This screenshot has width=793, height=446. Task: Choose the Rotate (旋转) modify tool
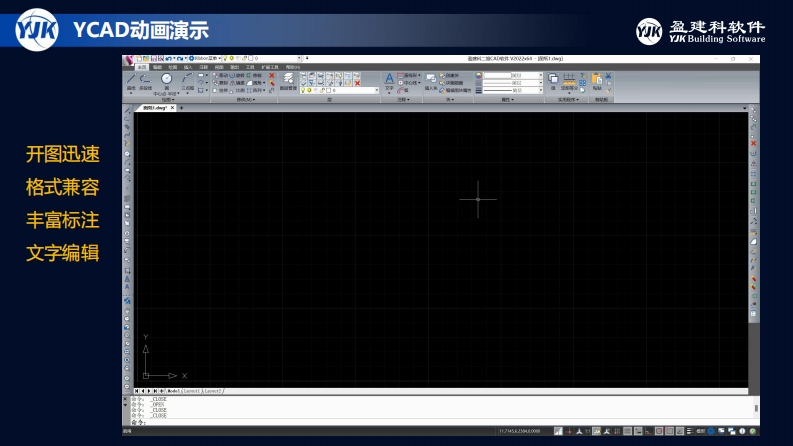point(237,75)
